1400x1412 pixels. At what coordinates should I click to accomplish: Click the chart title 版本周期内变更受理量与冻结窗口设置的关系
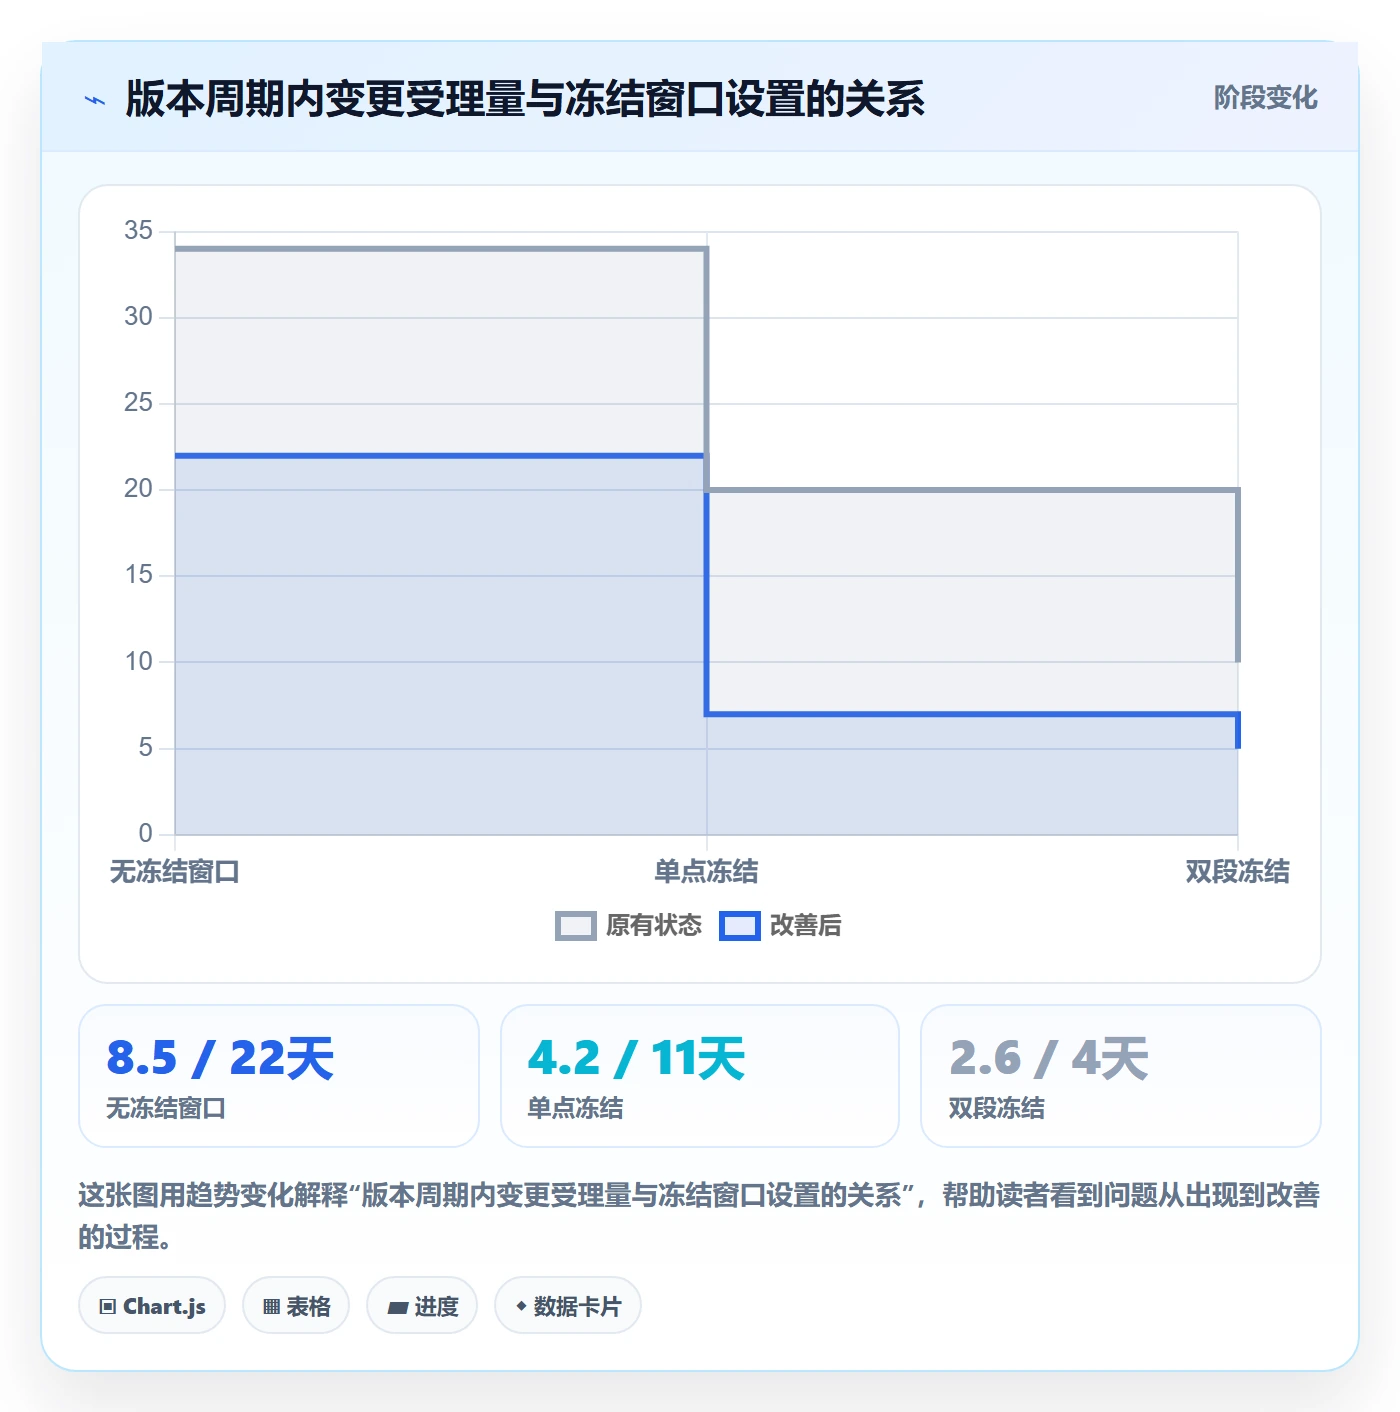point(525,99)
